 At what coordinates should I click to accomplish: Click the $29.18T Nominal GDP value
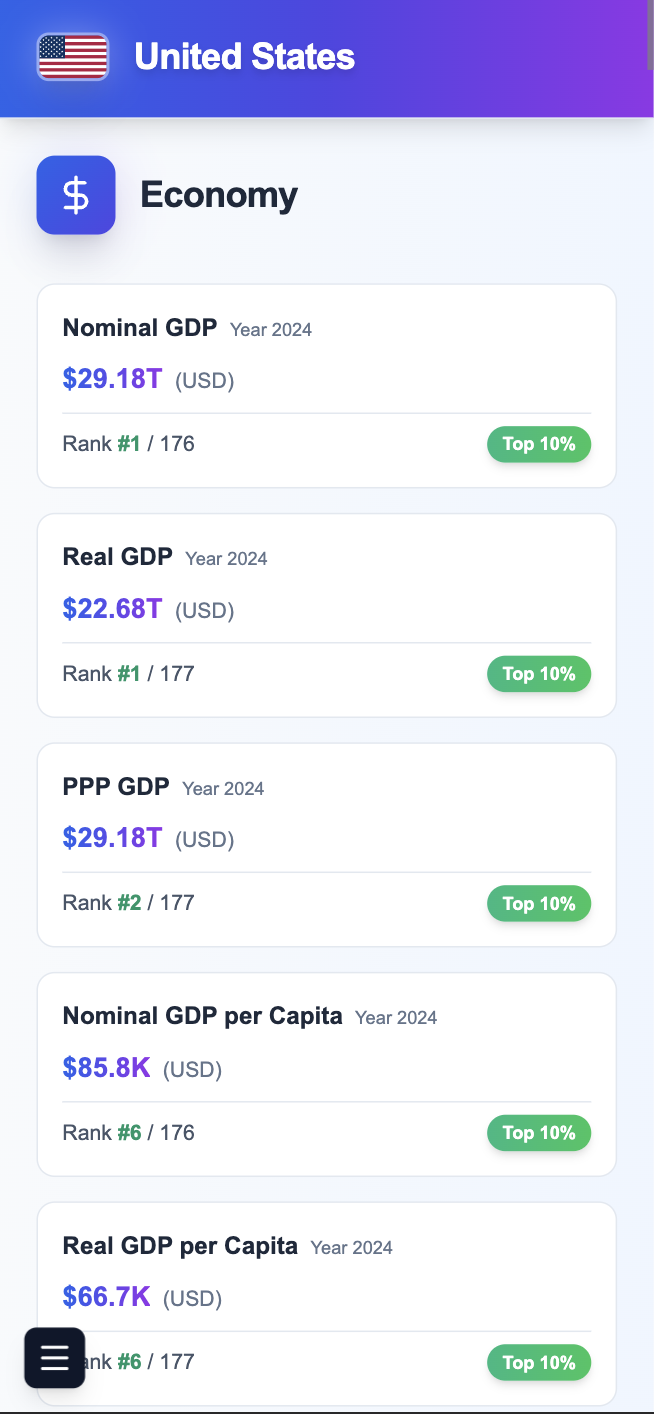(x=112, y=380)
